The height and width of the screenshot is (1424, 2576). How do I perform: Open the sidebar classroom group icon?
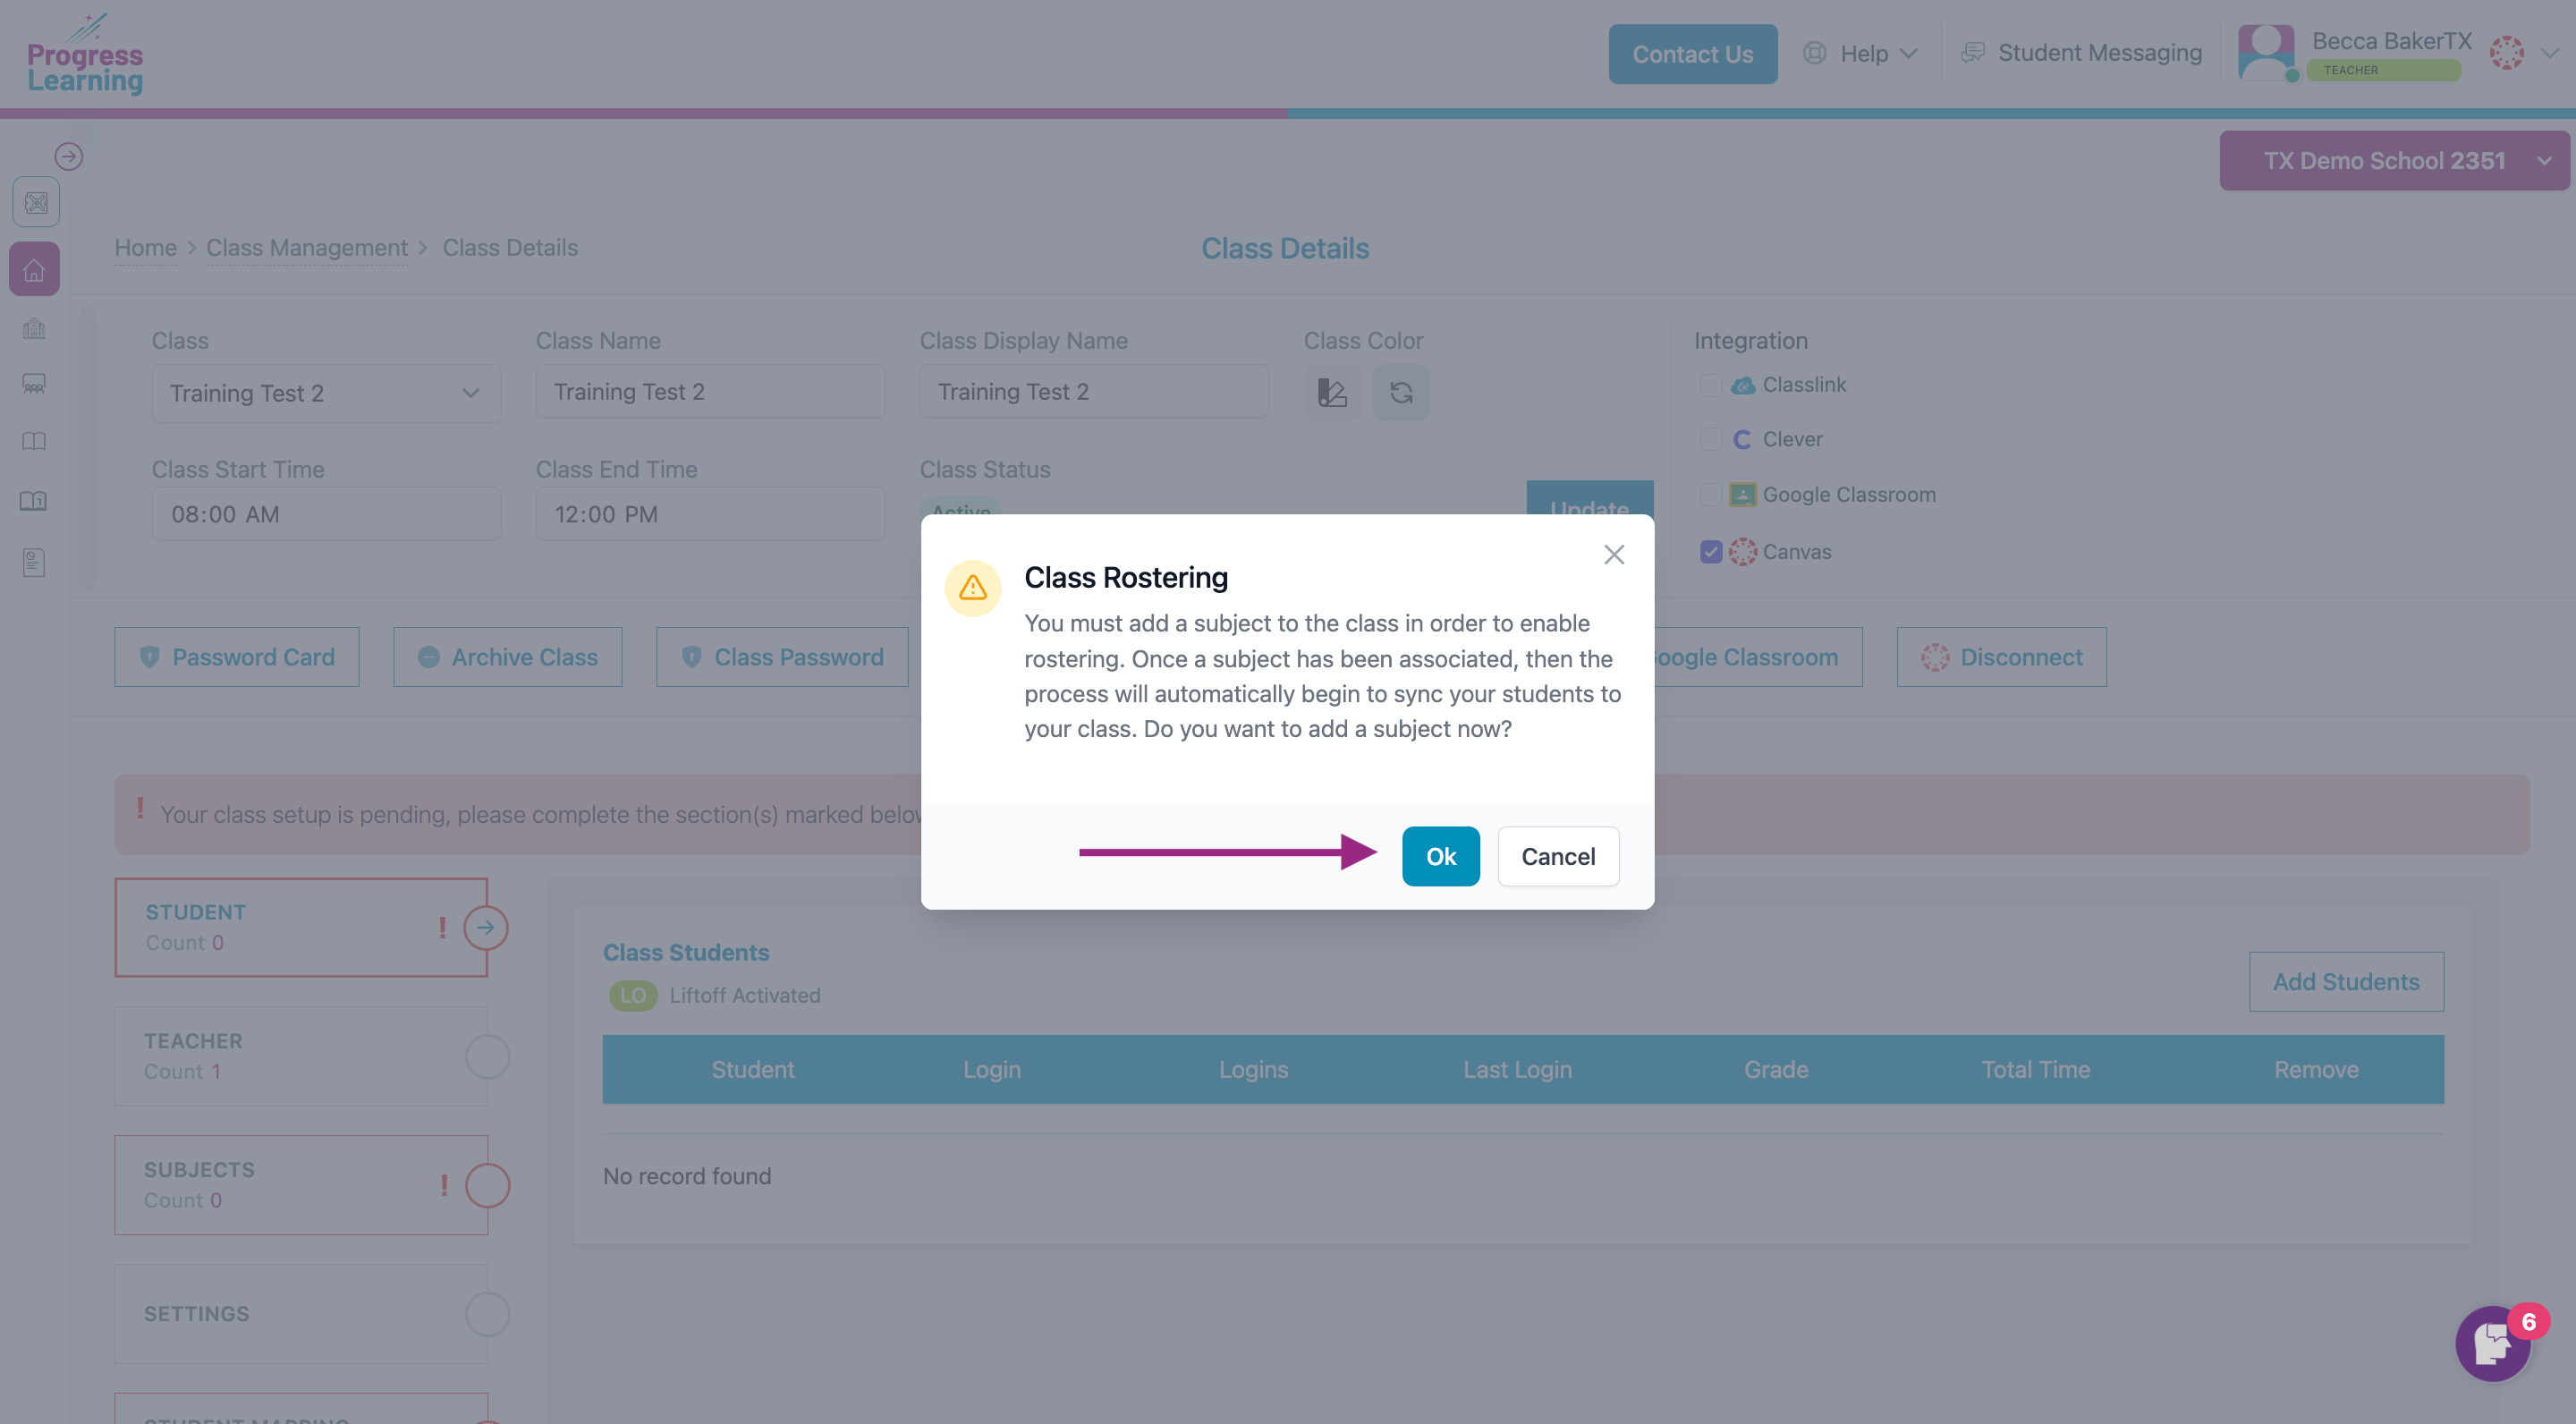click(x=34, y=384)
